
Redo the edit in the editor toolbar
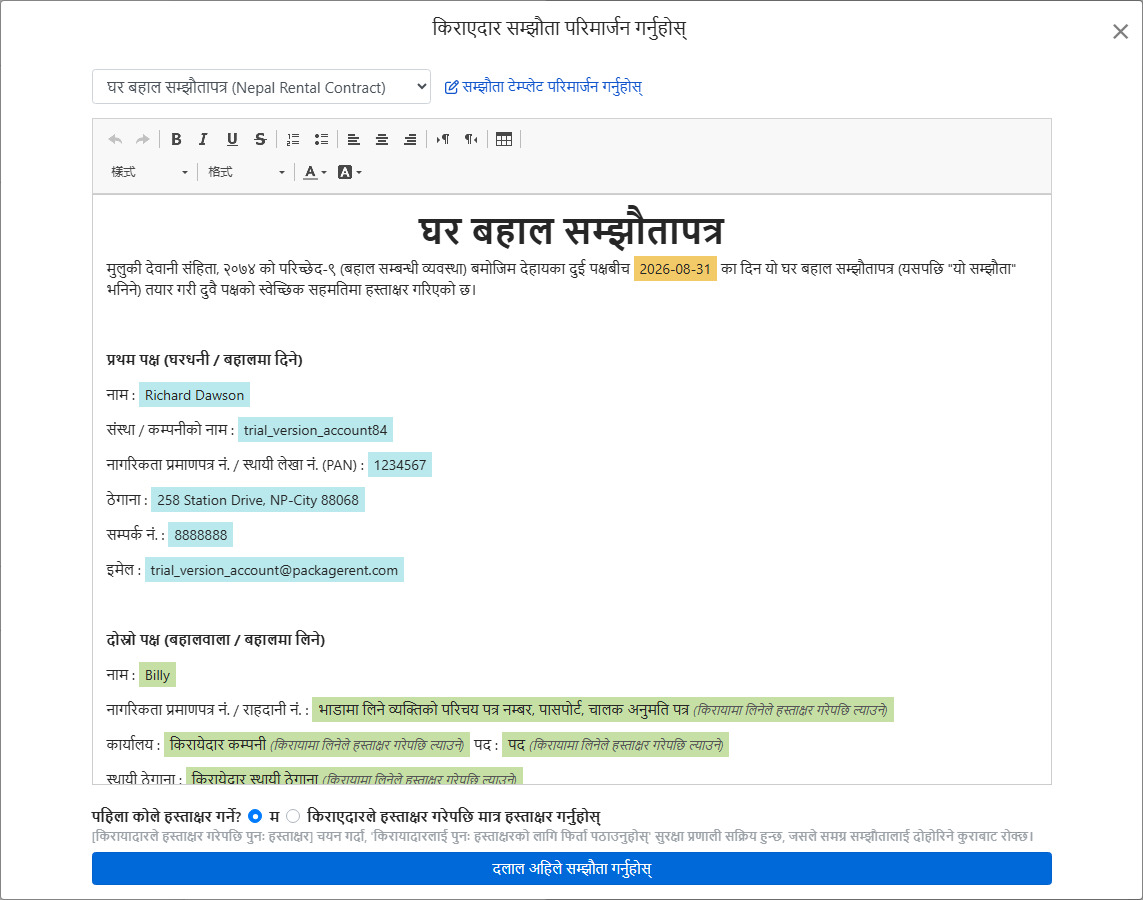tap(143, 139)
